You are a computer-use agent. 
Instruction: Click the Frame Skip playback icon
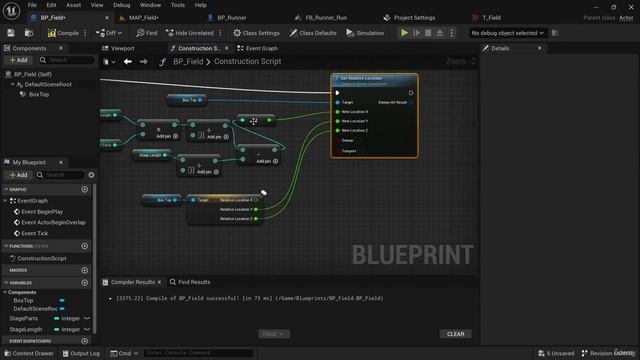pyautogui.click(x=416, y=33)
